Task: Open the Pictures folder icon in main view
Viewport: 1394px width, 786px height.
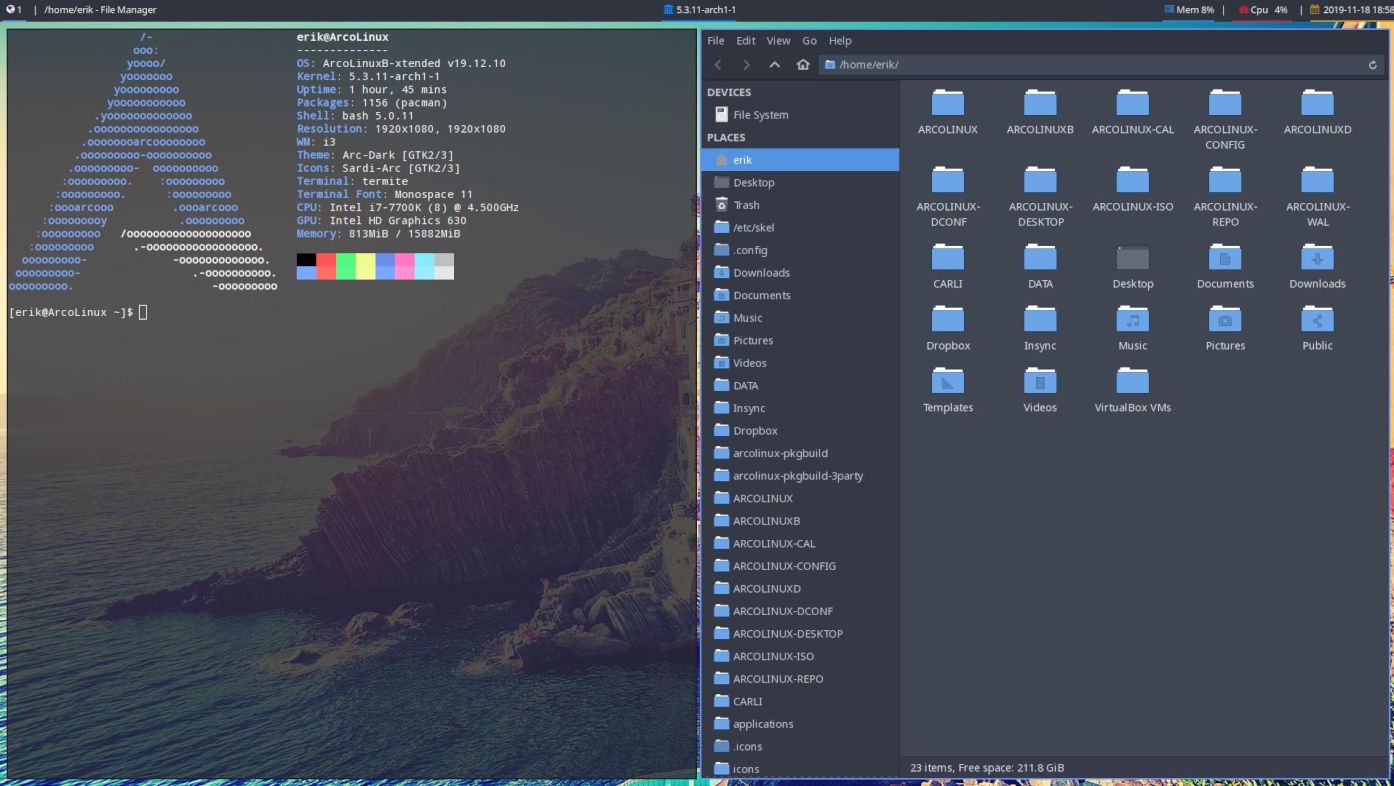Action: tap(1225, 319)
